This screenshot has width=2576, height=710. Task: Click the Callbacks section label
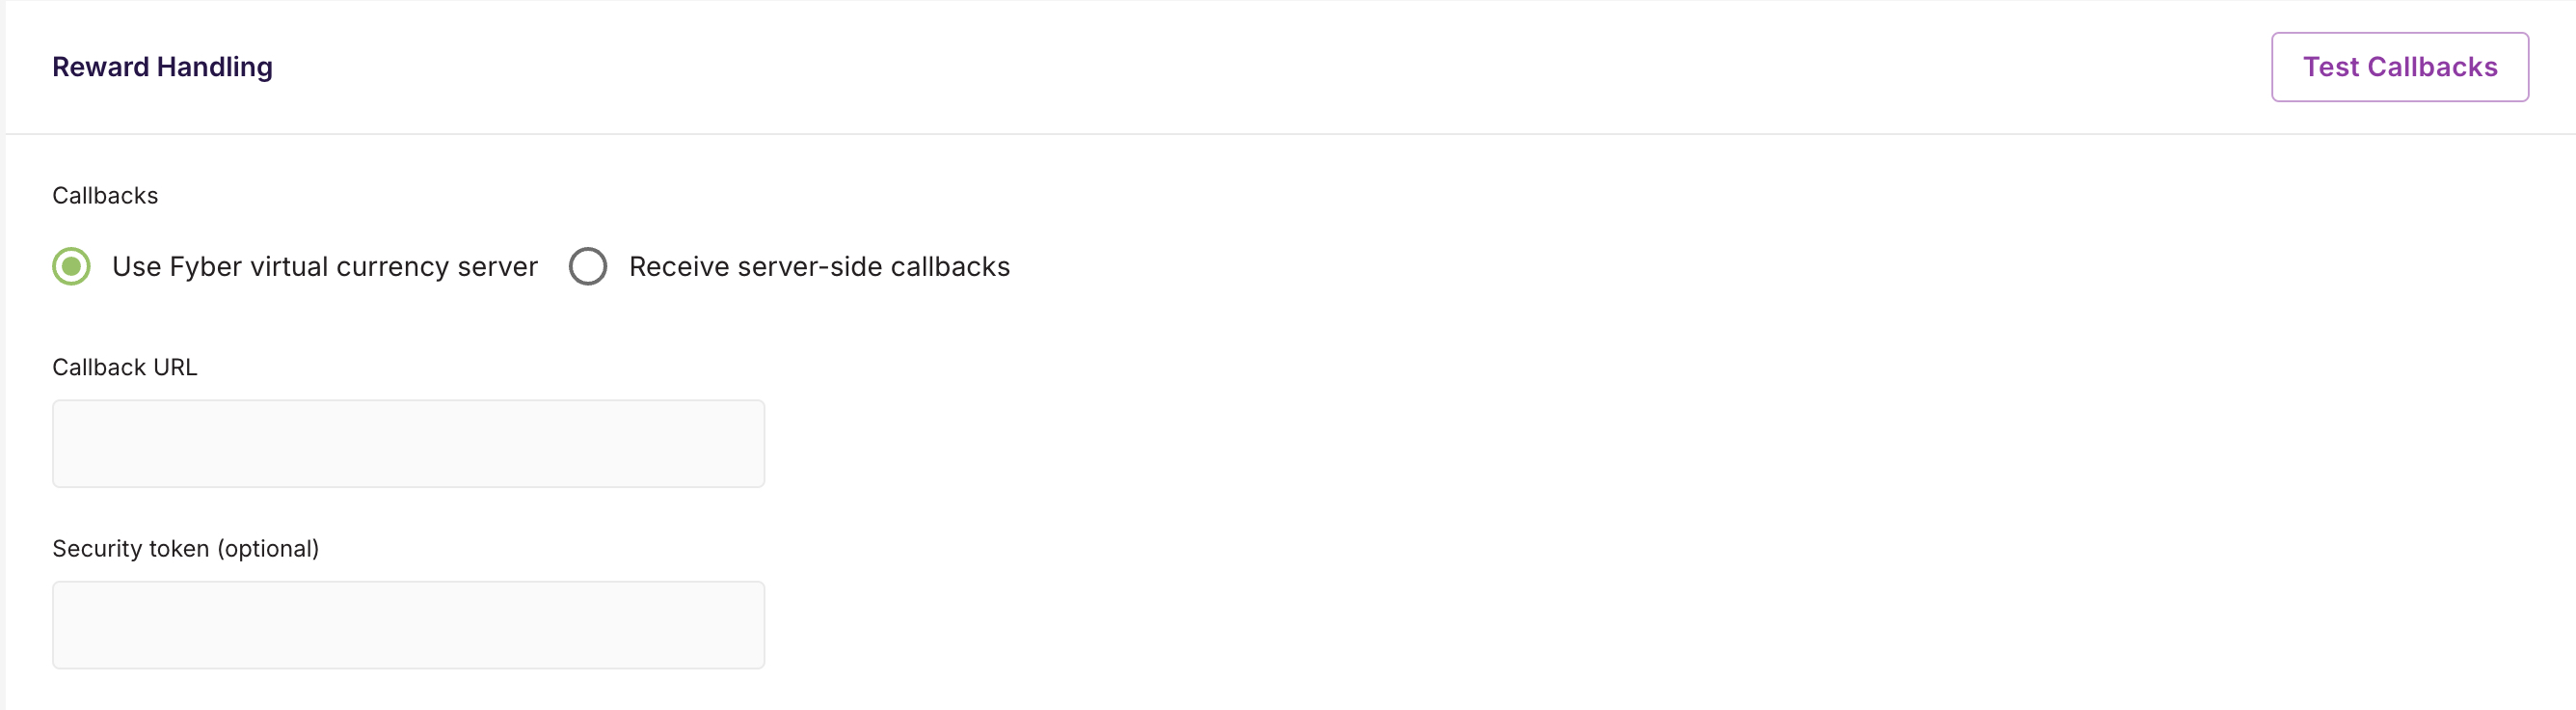pos(105,196)
